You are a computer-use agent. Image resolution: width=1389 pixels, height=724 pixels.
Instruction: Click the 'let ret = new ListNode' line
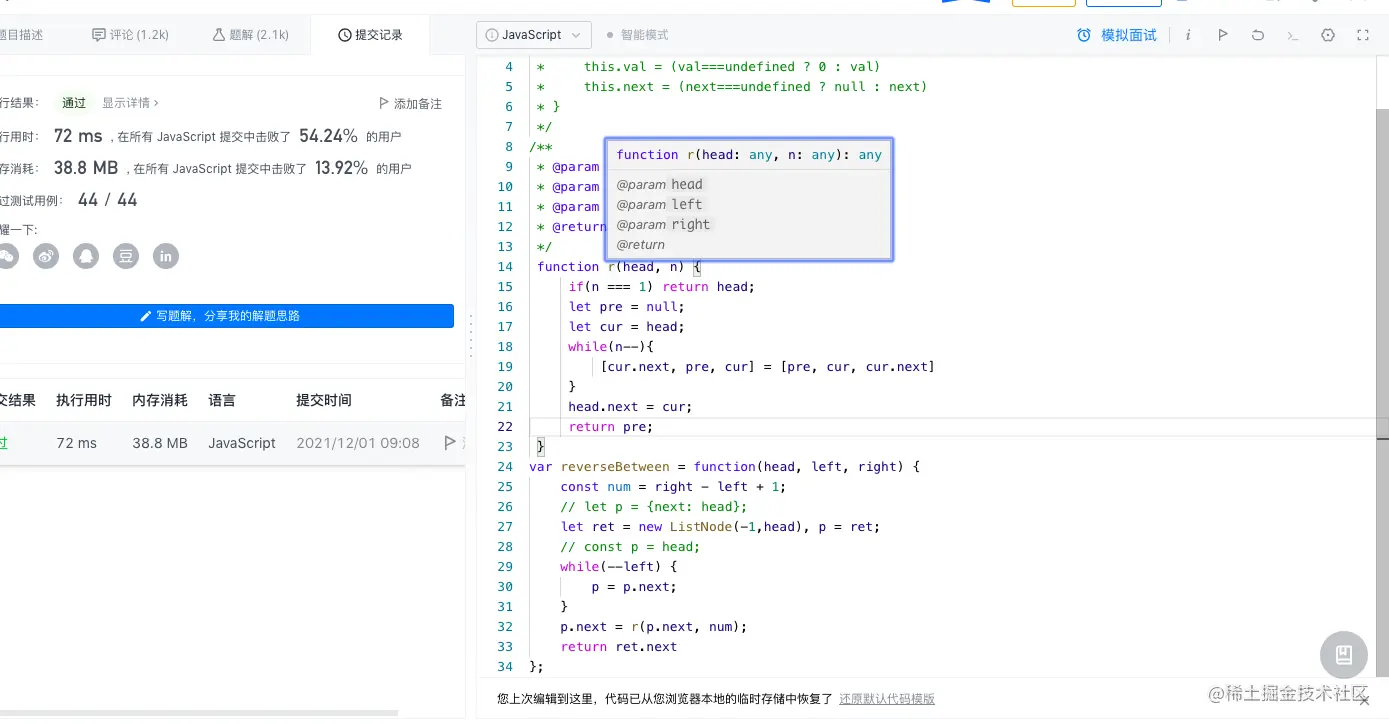click(x=721, y=527)
